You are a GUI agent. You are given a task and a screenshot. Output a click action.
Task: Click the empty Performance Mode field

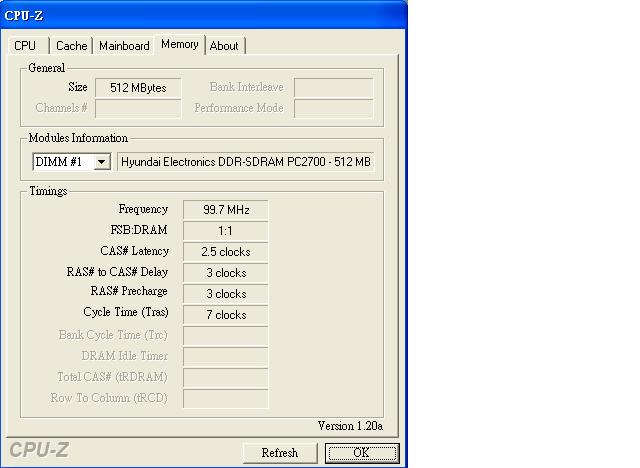pyautogui.click(x=333, y=109)
